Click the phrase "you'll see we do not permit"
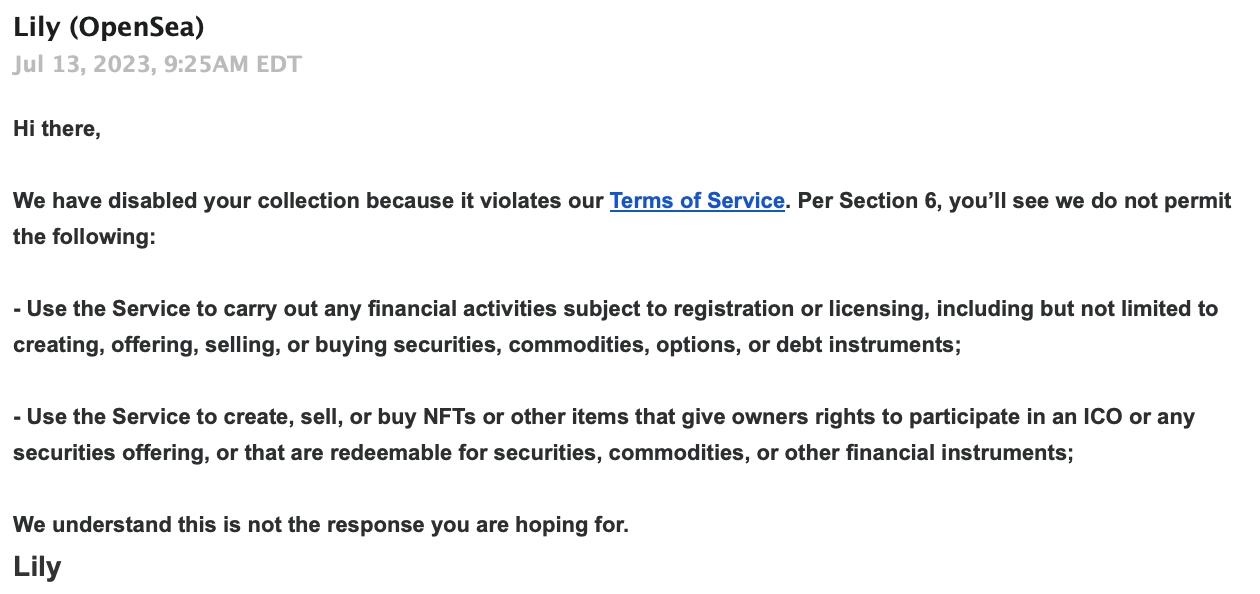The image size is (1260, 594). point(1090,200)
